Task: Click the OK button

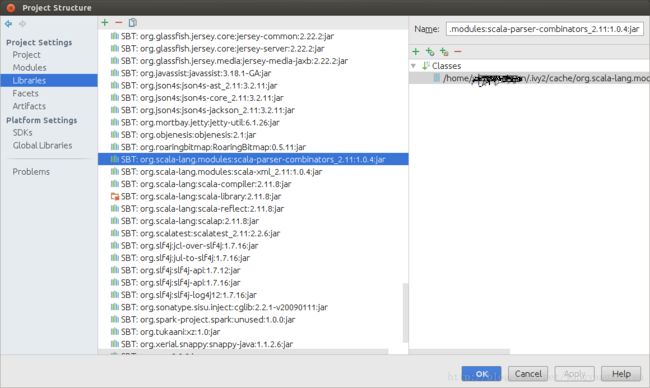Action: pyautogui.click(x=481, y=374)
